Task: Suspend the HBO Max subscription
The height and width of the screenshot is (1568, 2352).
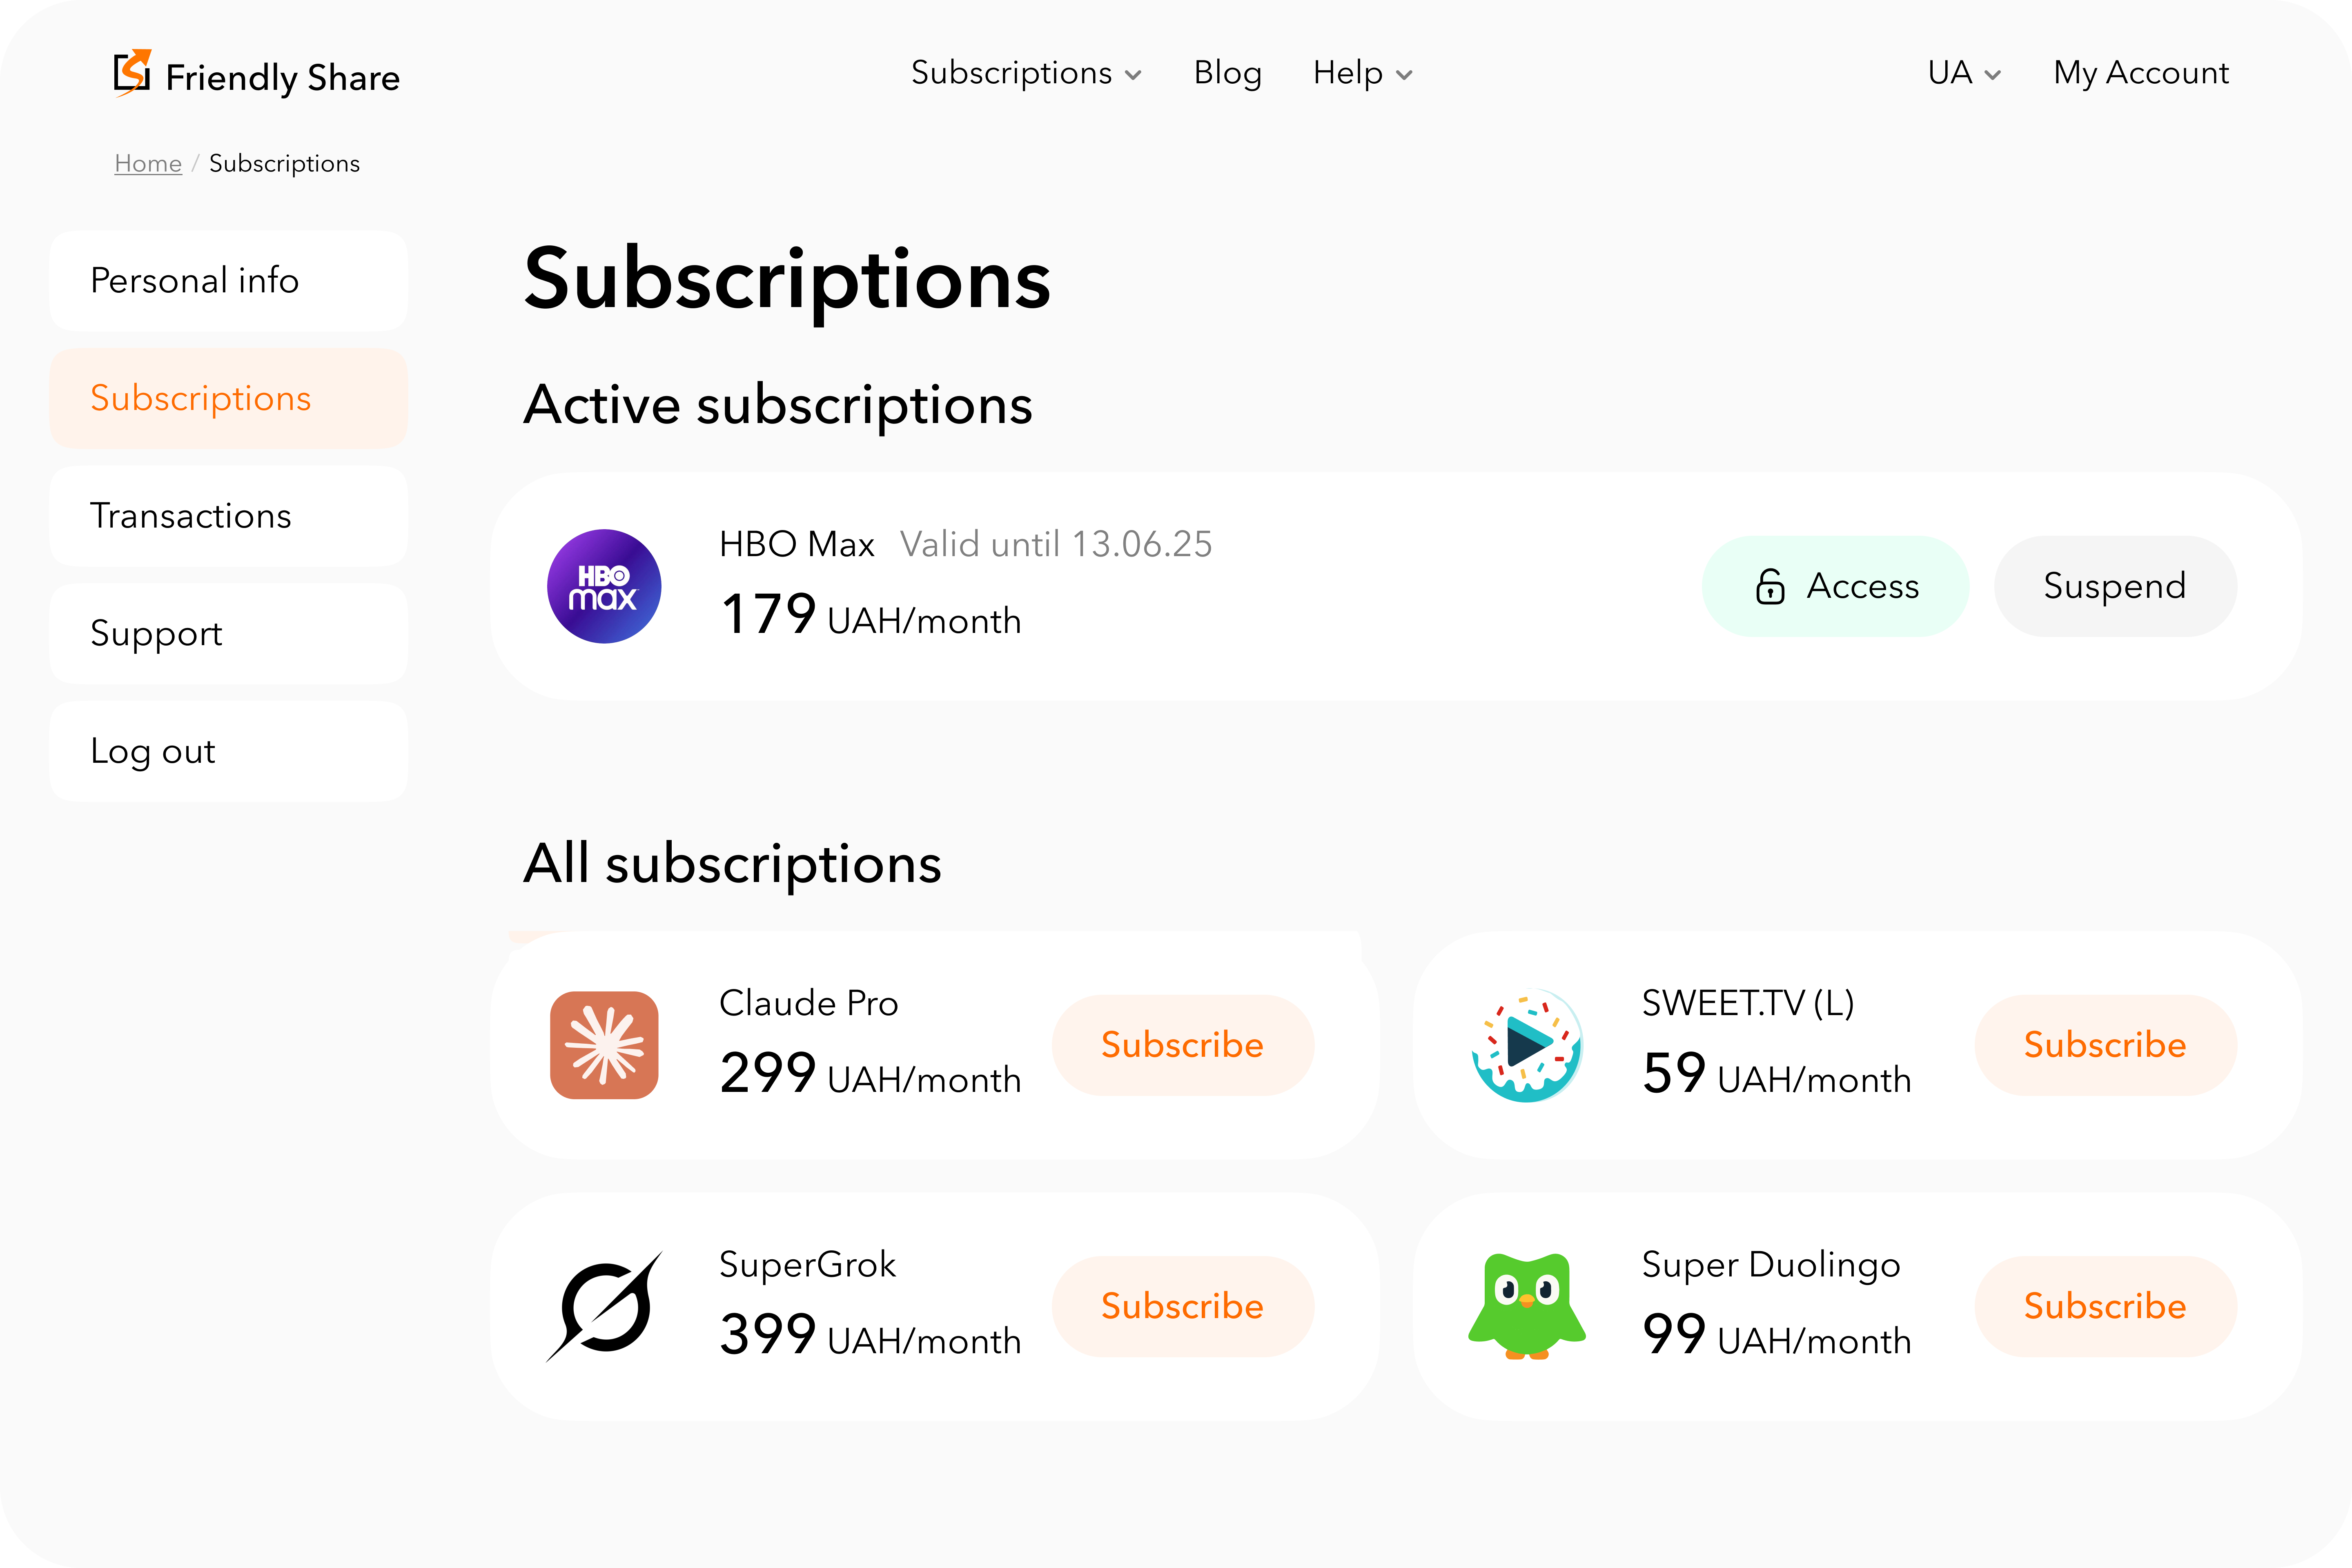Action: click(2114, 586)
